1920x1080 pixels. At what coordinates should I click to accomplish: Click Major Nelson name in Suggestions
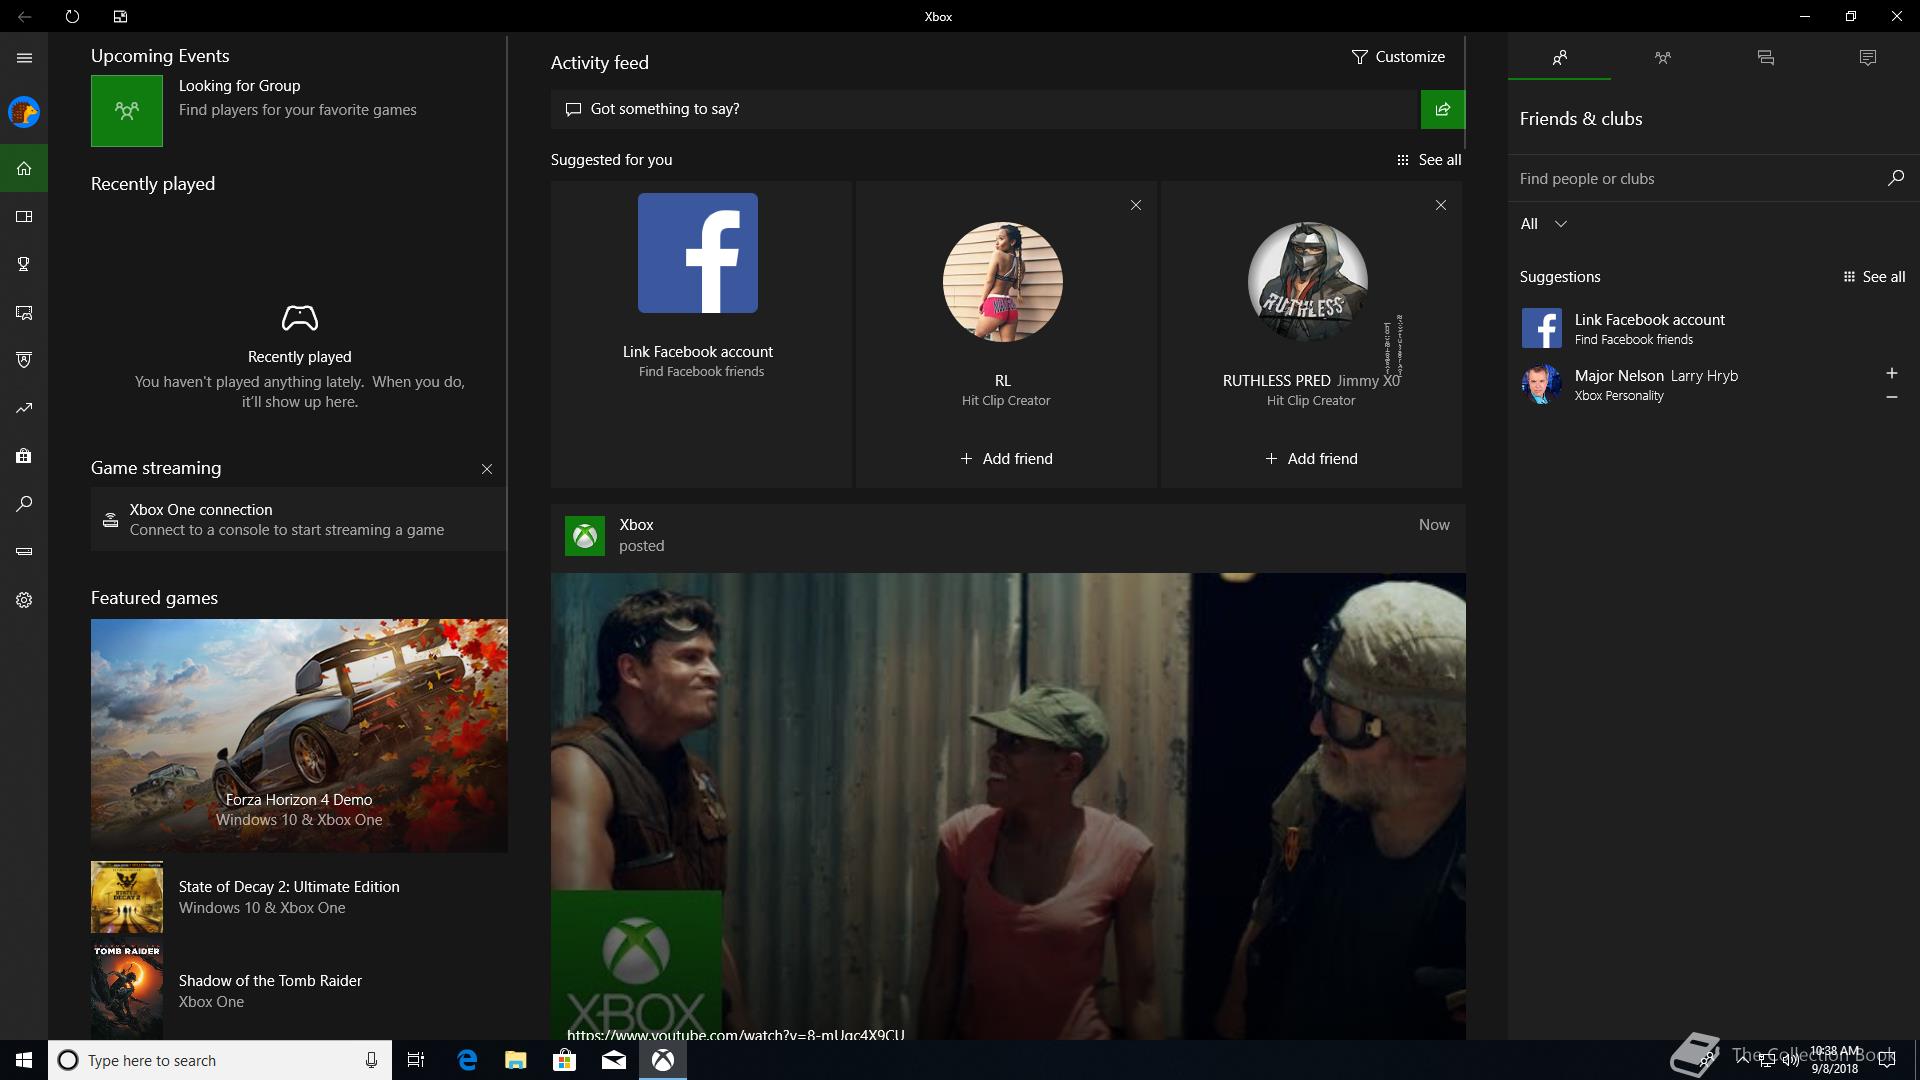click(1619, 376)
